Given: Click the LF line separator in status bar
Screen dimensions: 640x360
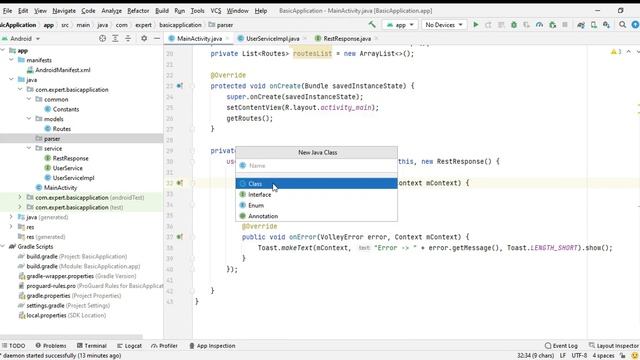Looking at the screenshot, I should [x=563, y=356].
